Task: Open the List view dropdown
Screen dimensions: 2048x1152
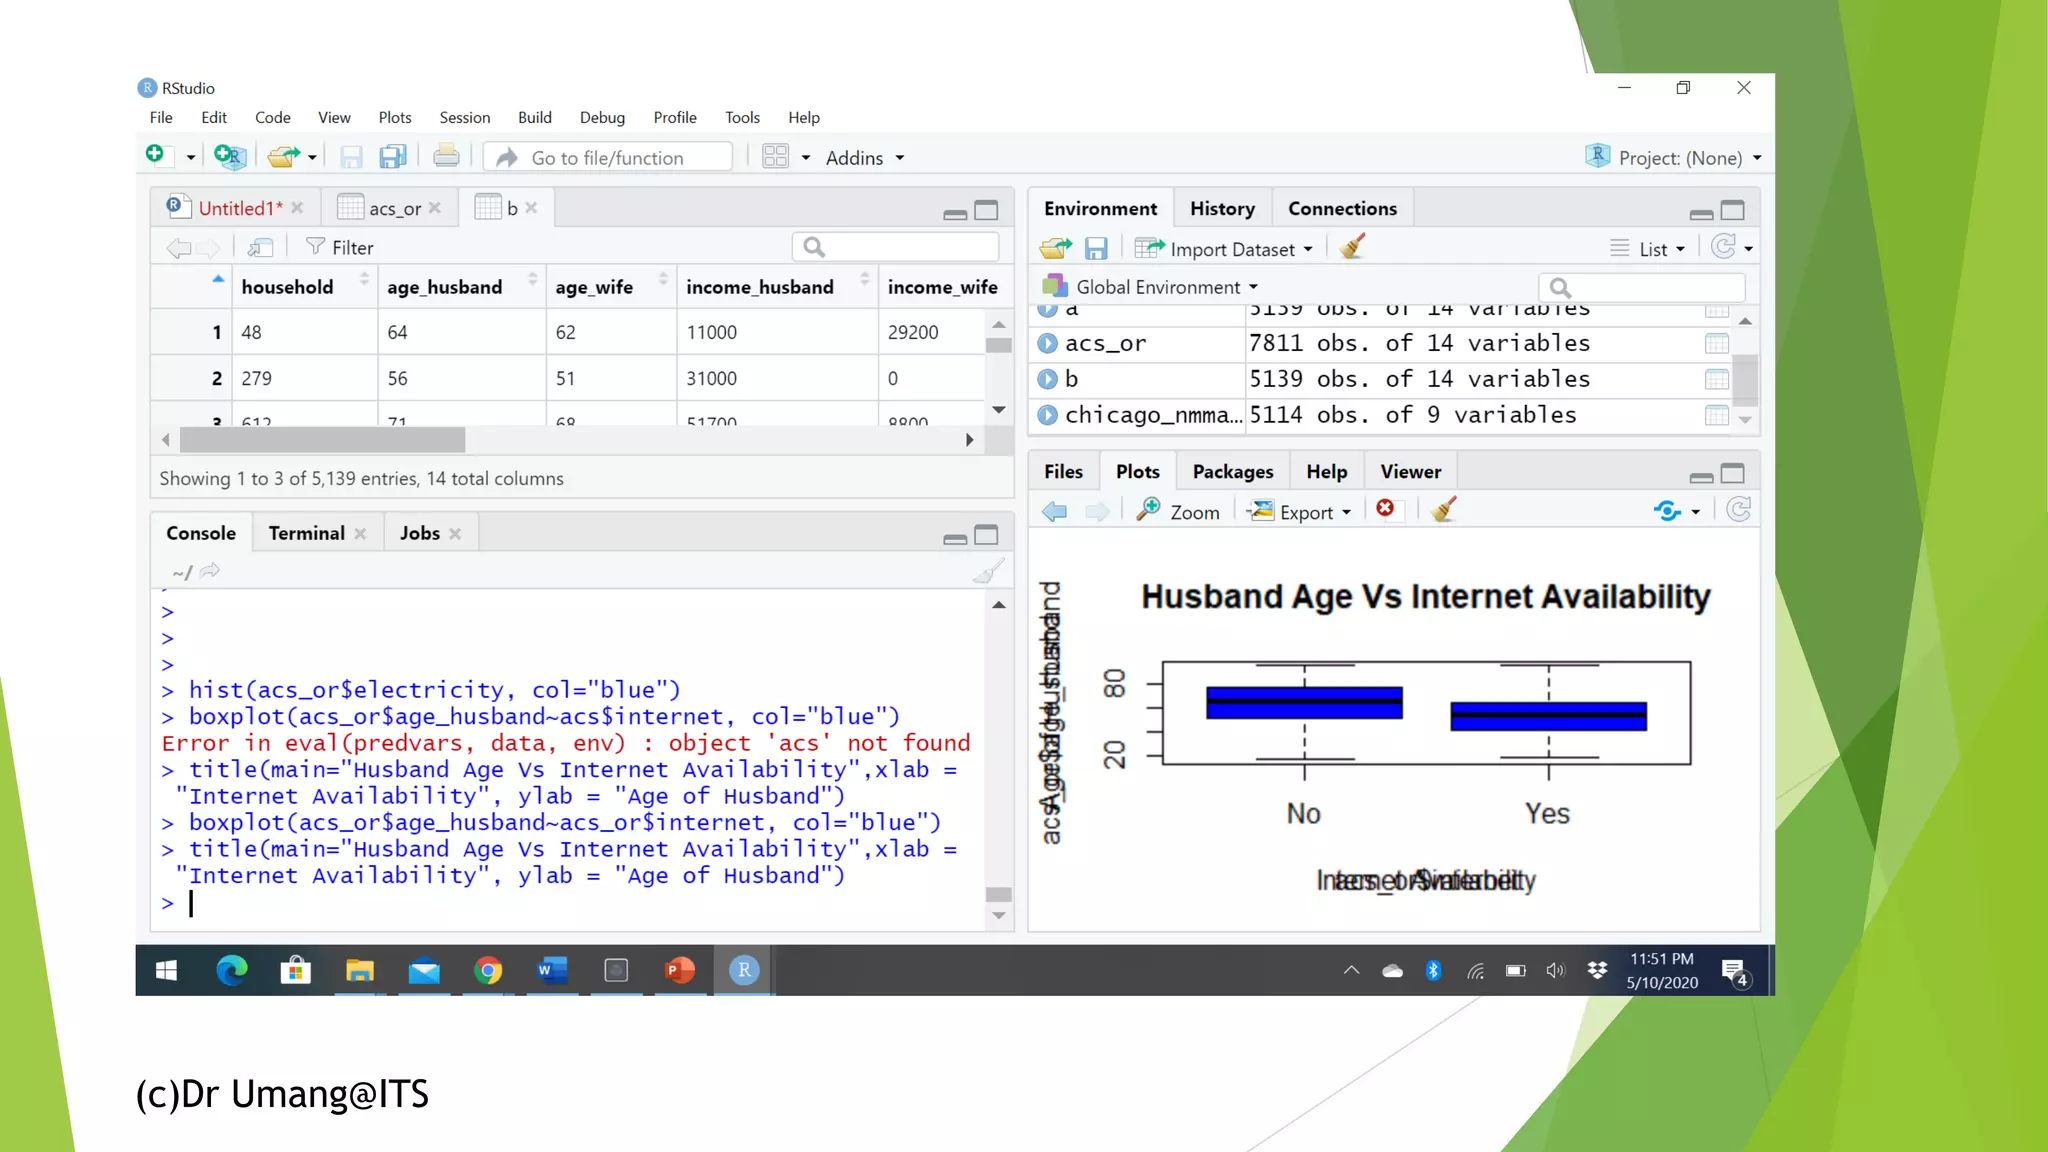Action: [1647, 249]
